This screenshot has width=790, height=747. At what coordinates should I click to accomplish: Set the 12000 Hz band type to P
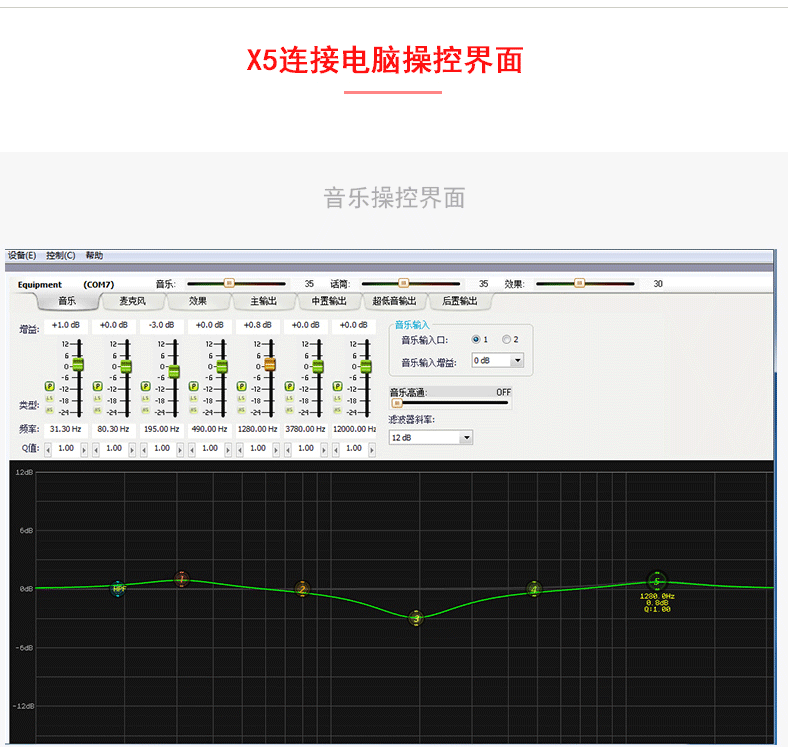click(x=338, y=386)
